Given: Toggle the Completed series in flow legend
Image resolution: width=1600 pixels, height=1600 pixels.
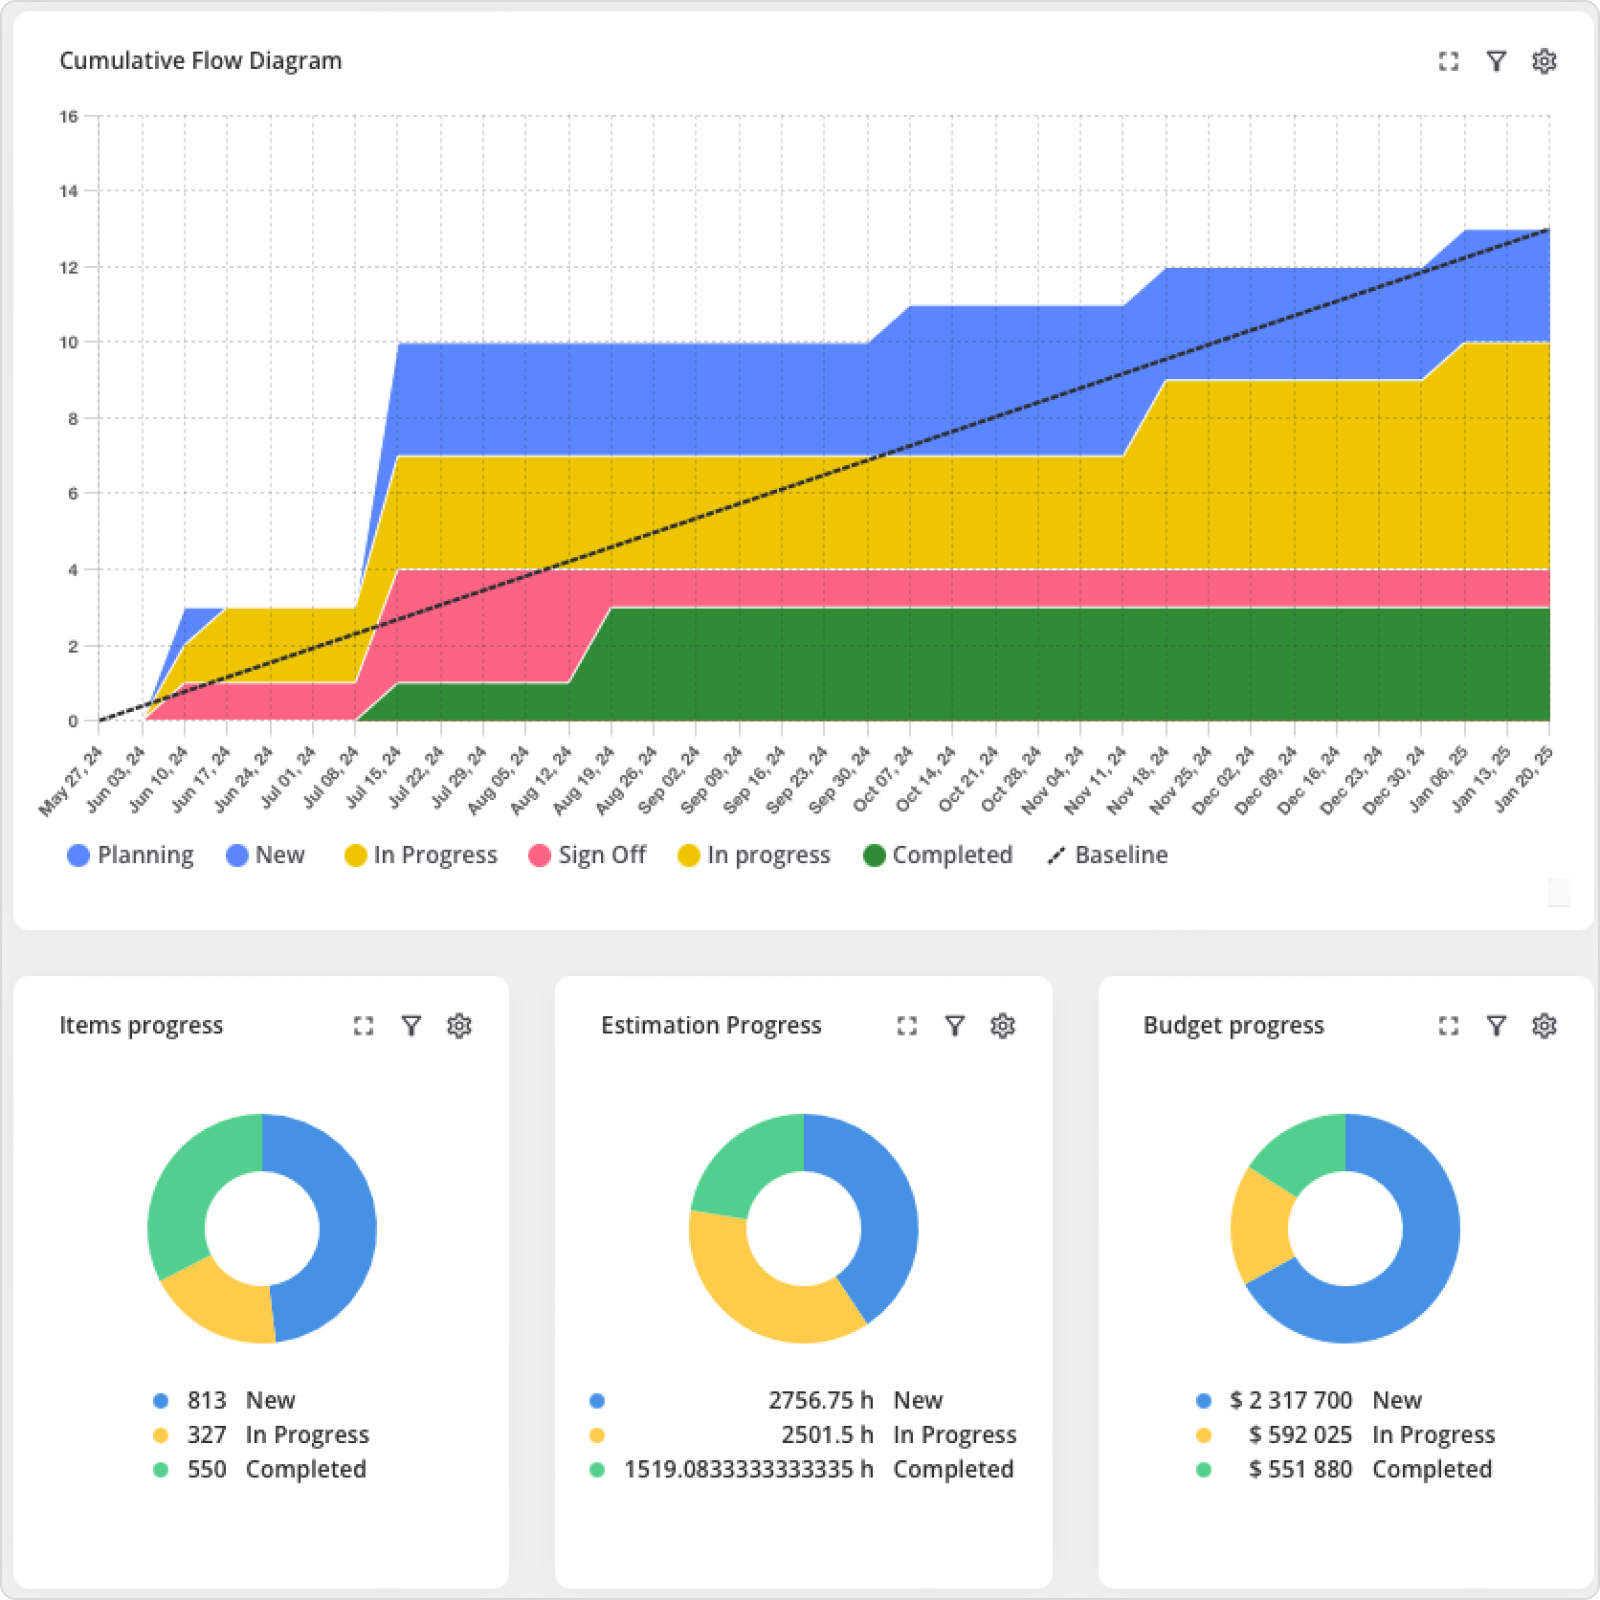Looking at the screenshot, I should coord(938,855).
